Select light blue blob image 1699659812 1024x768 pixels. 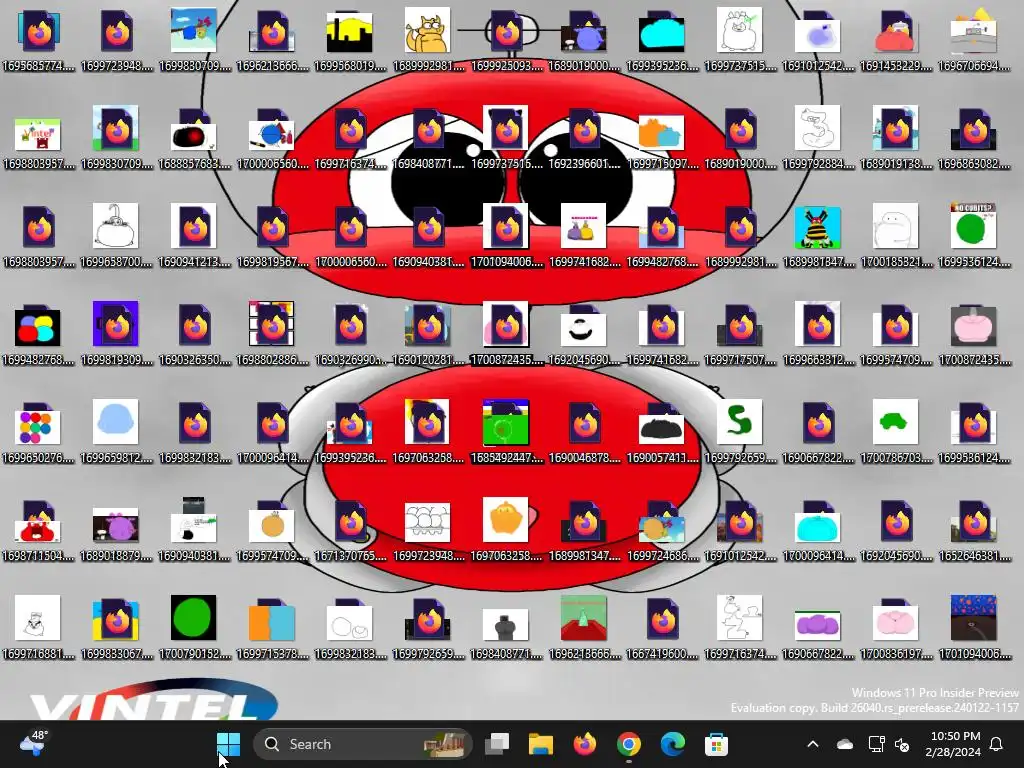116,432
